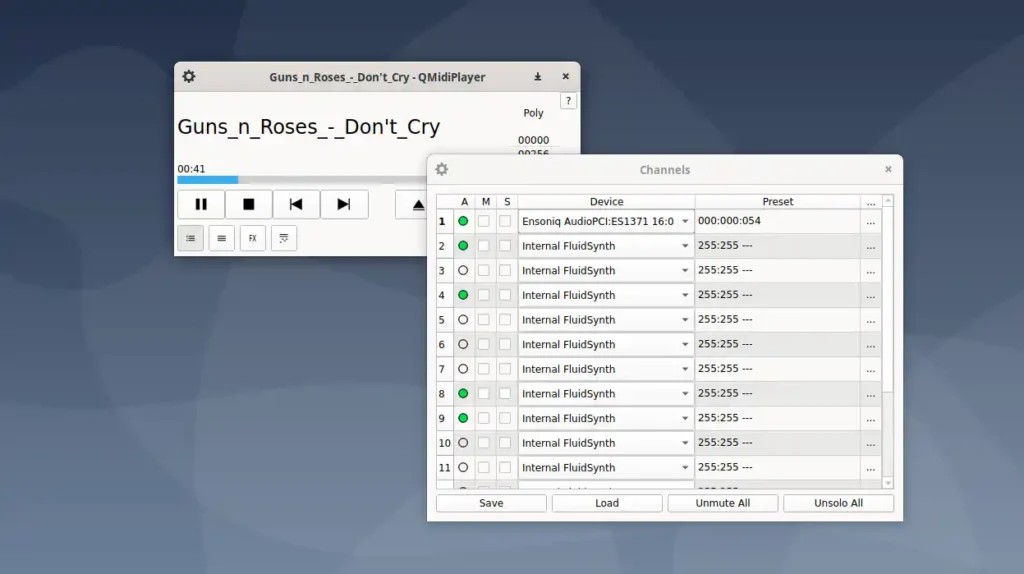Click activity indicator for channel 8
This screenshot has width=1024, height=574.
pyautogui.click(x=463, y=394)
